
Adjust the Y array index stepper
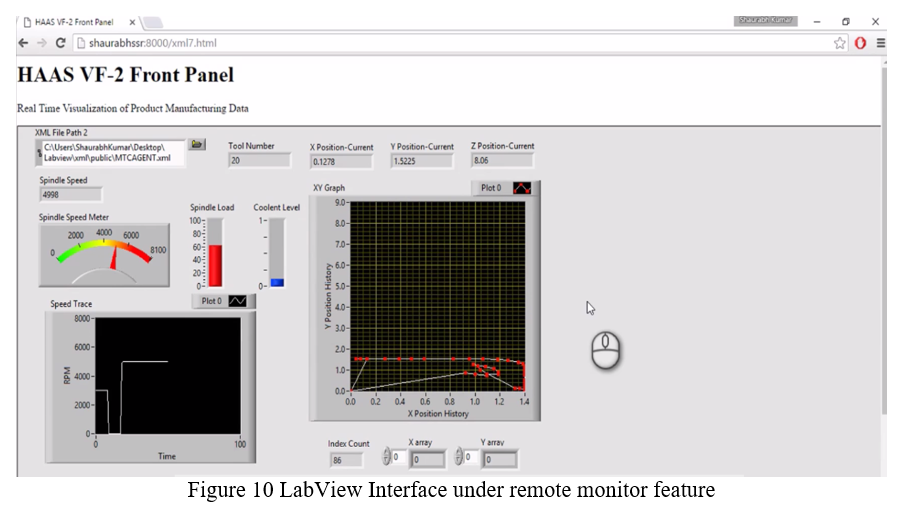pyautogui.click(x=458, y=457)
